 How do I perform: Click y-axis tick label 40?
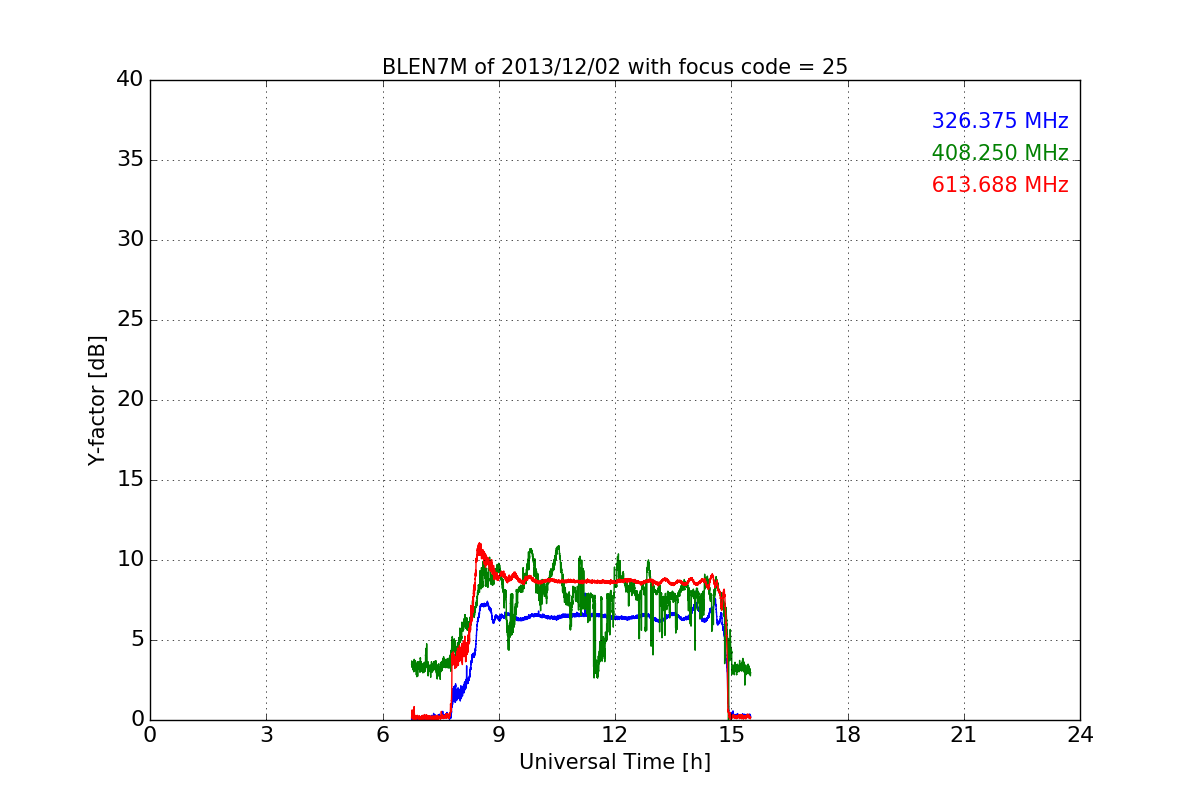[130, 80]
